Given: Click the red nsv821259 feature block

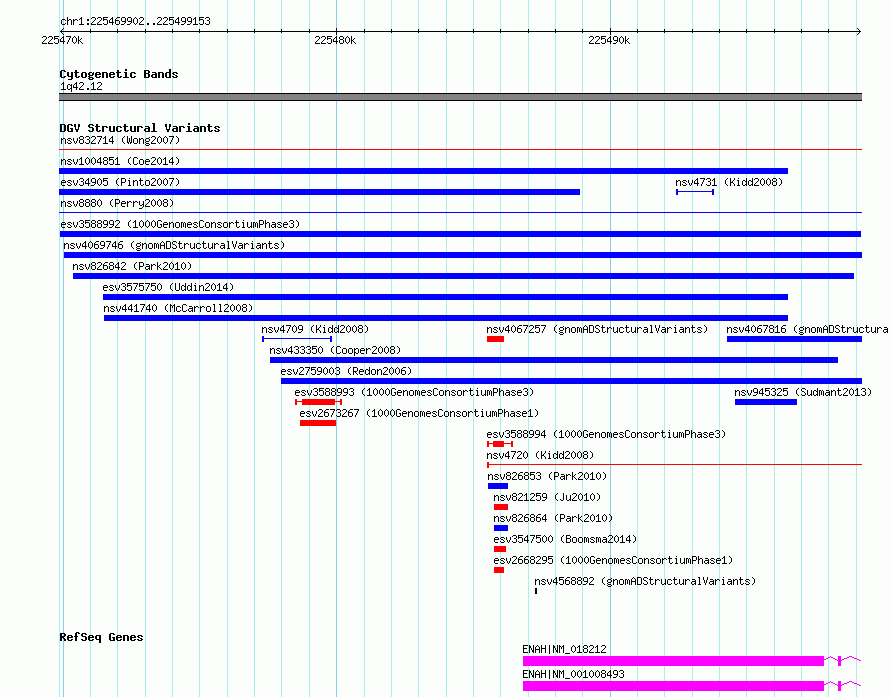Looking at the screenshot, I should tap(501, 507).
